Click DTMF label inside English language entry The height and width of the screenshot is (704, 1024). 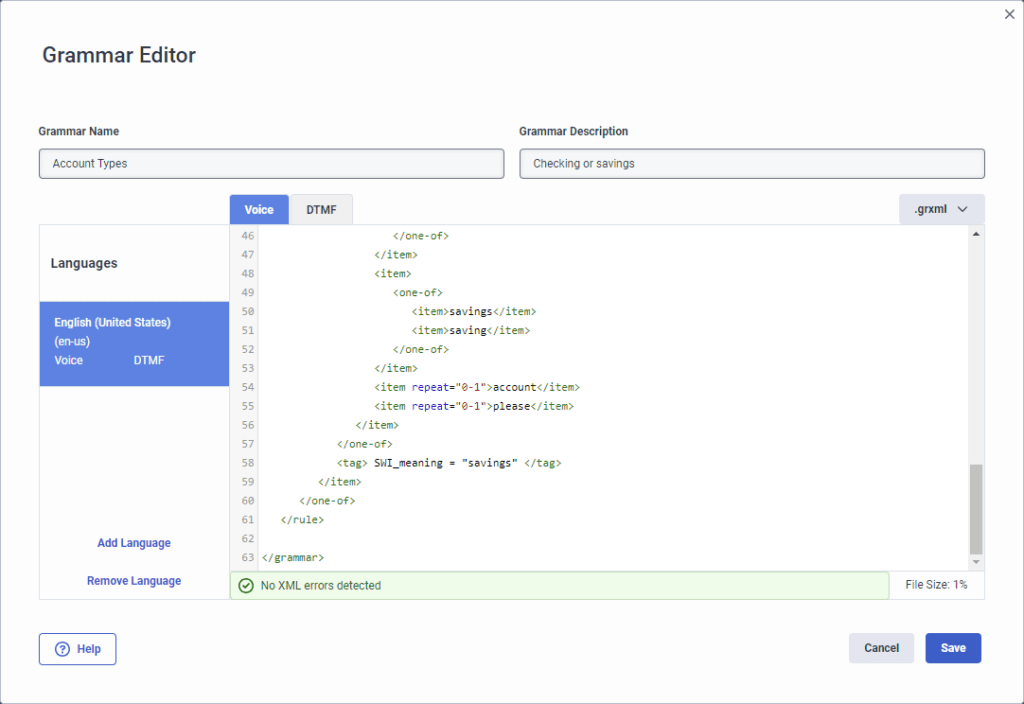click(x=149, y=360)
